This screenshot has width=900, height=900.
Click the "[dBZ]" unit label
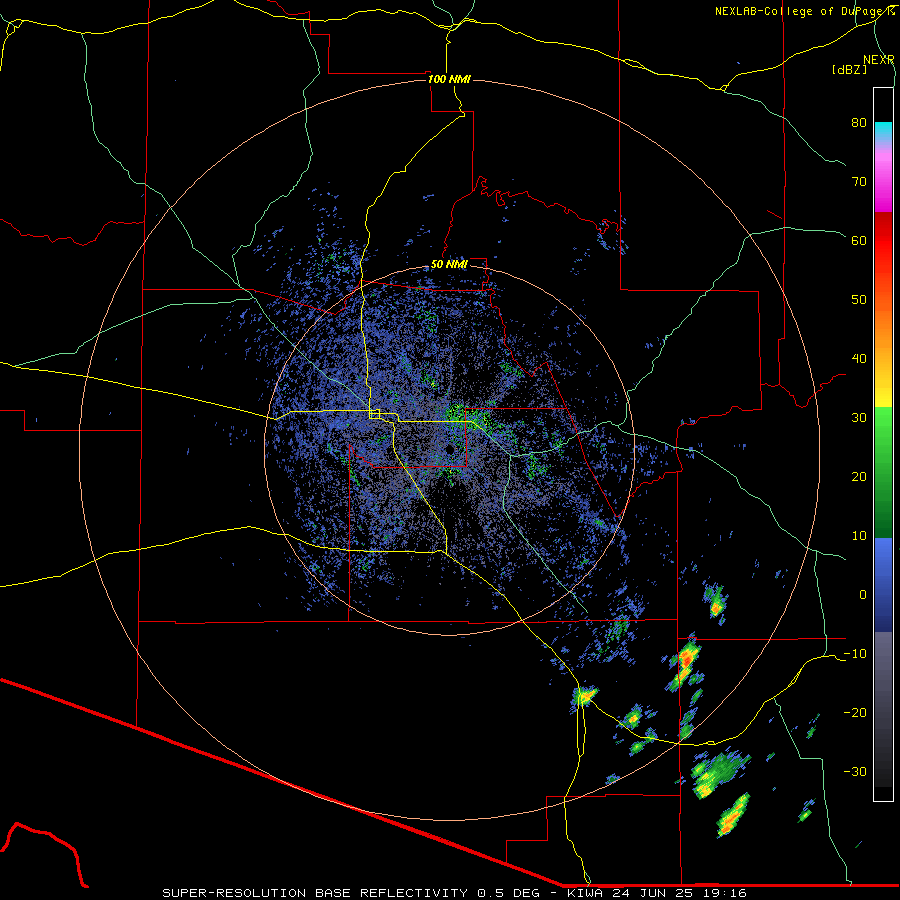(849, 69)
